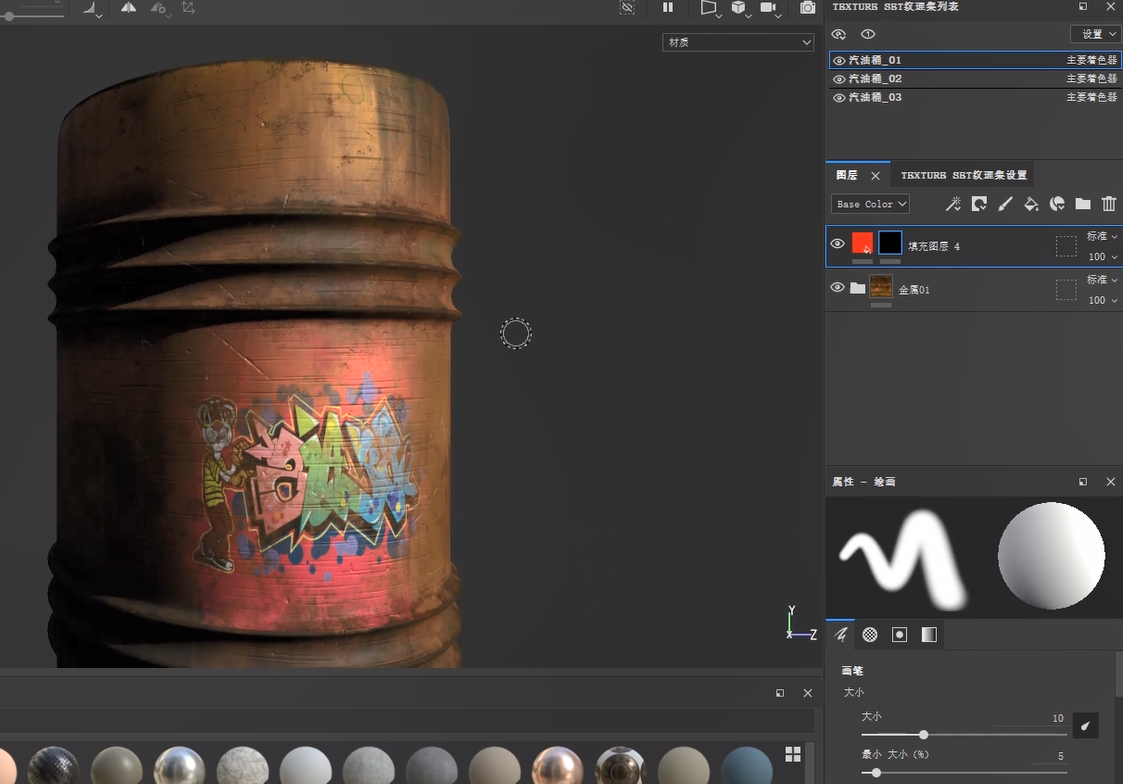This screenshot has width=1123, height=784.
Task: Open the Base Color channel dropdown
Action: pyautogui.click(x=870, y=204)
